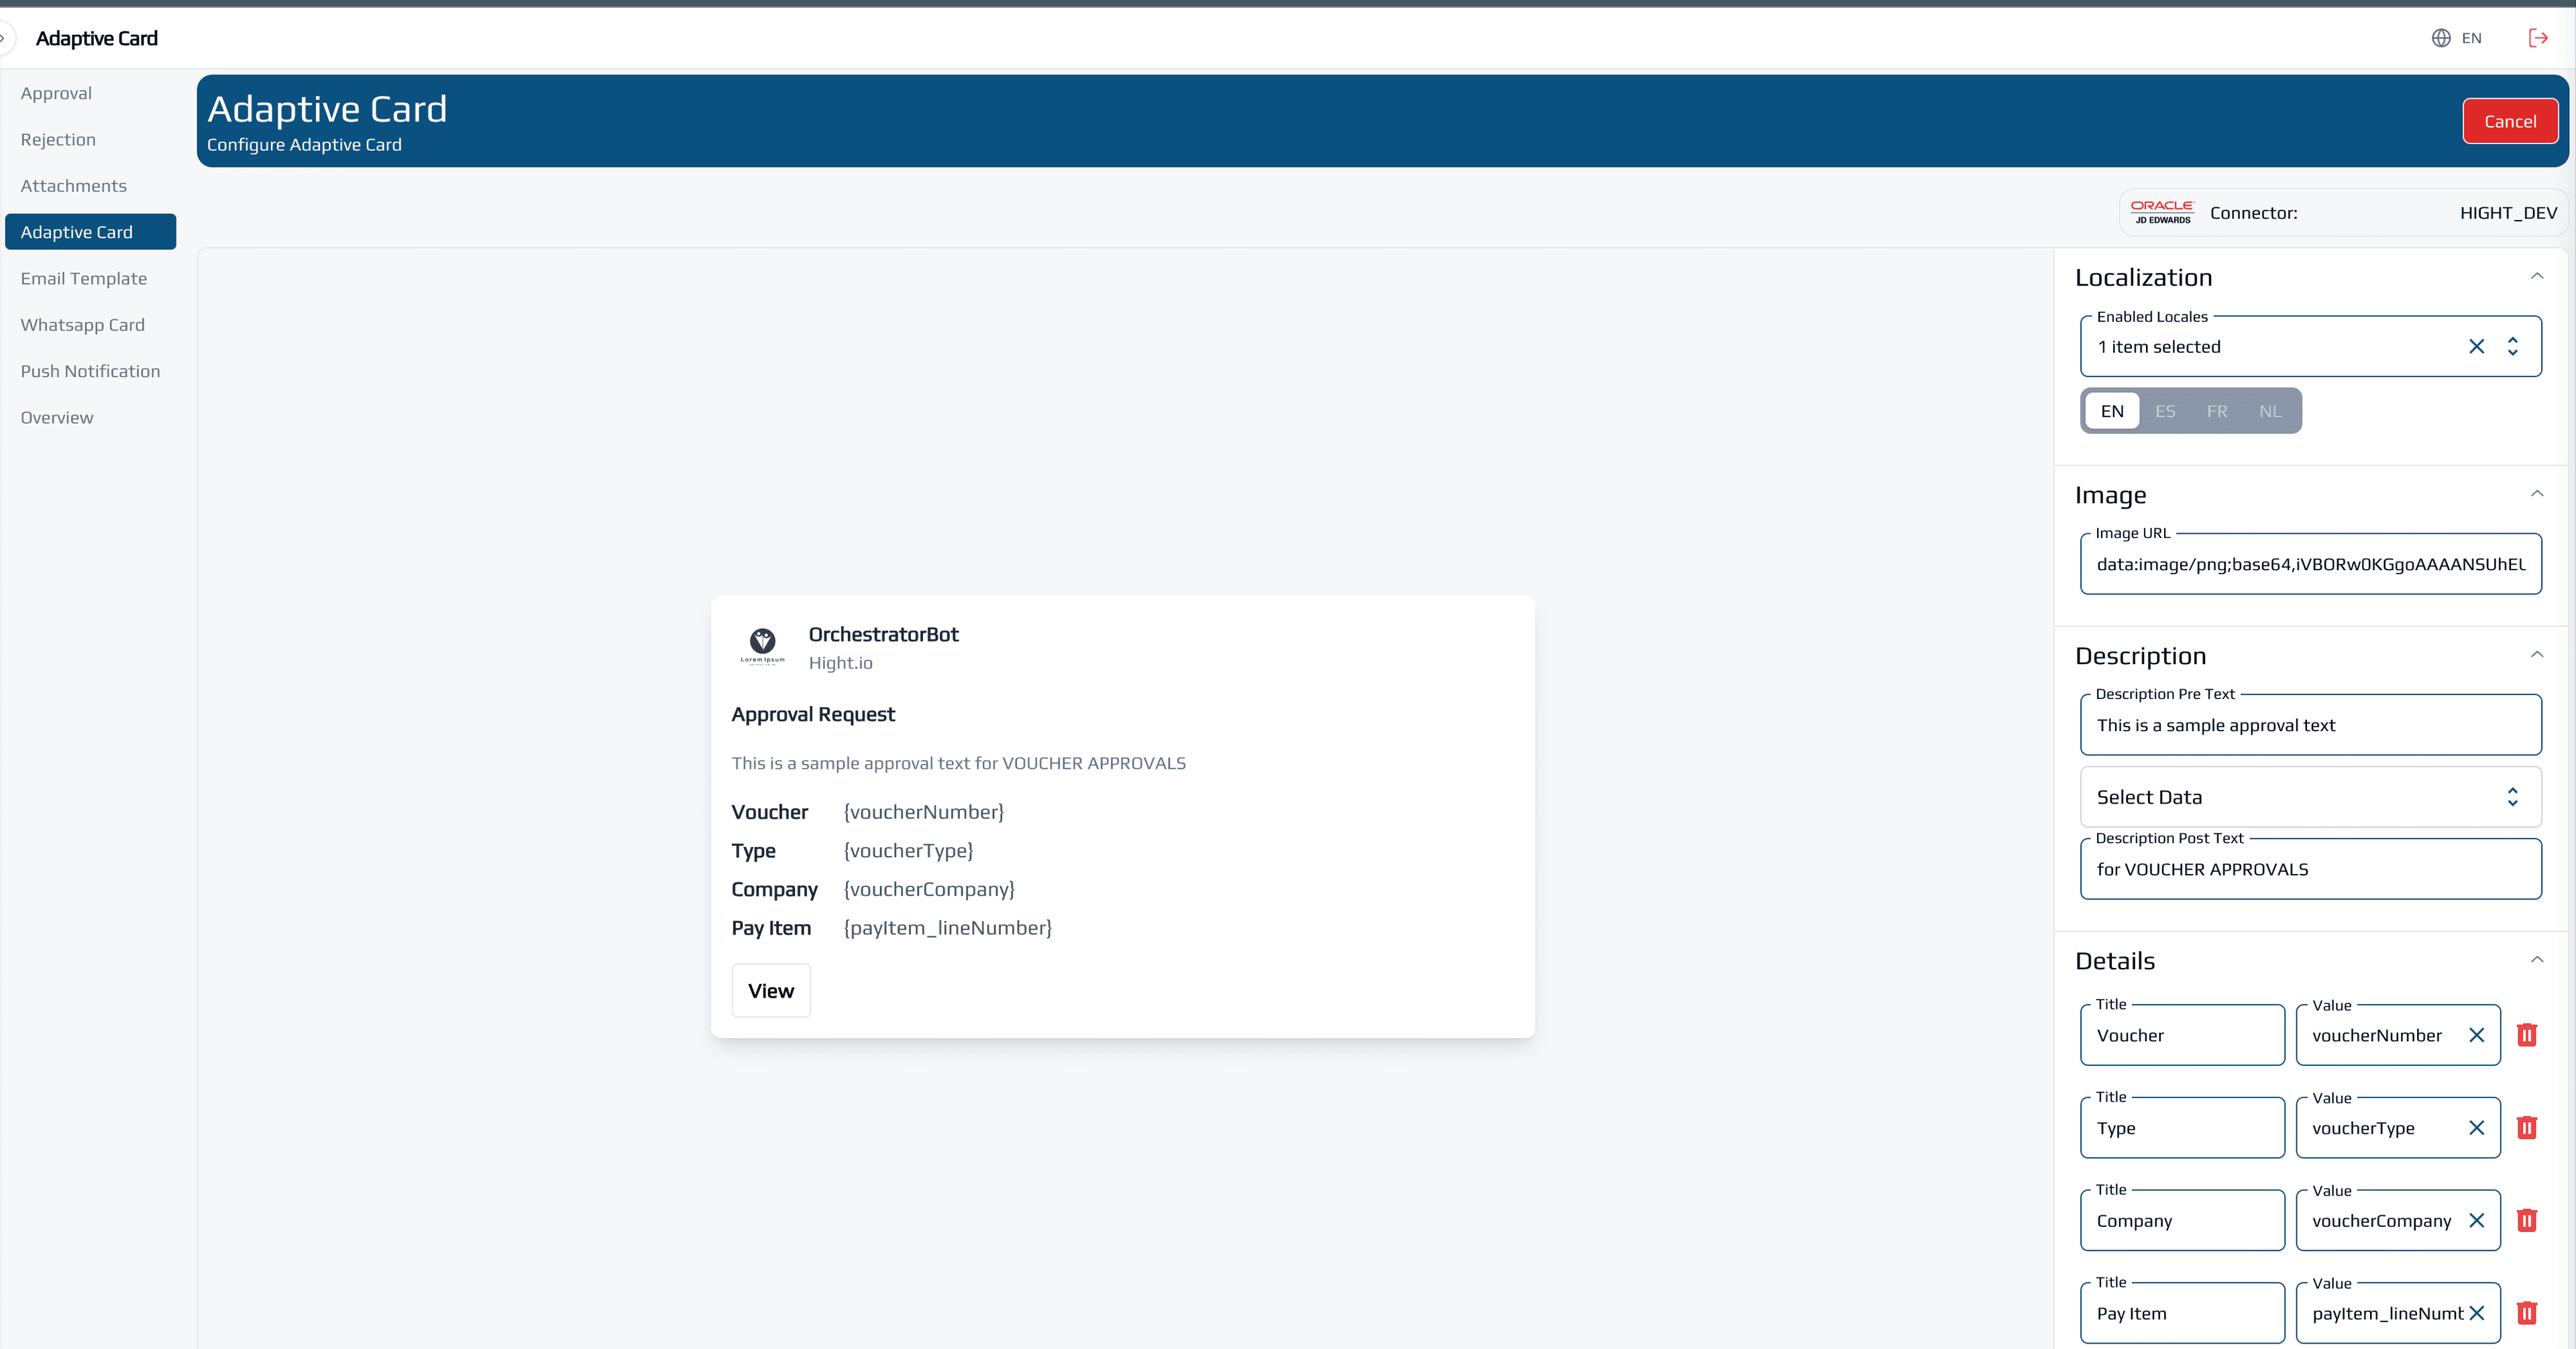Click the logout icon in top bar
Image resolution: width=2576 pixels, height=1349 pixels.
tap(2538, 38)
